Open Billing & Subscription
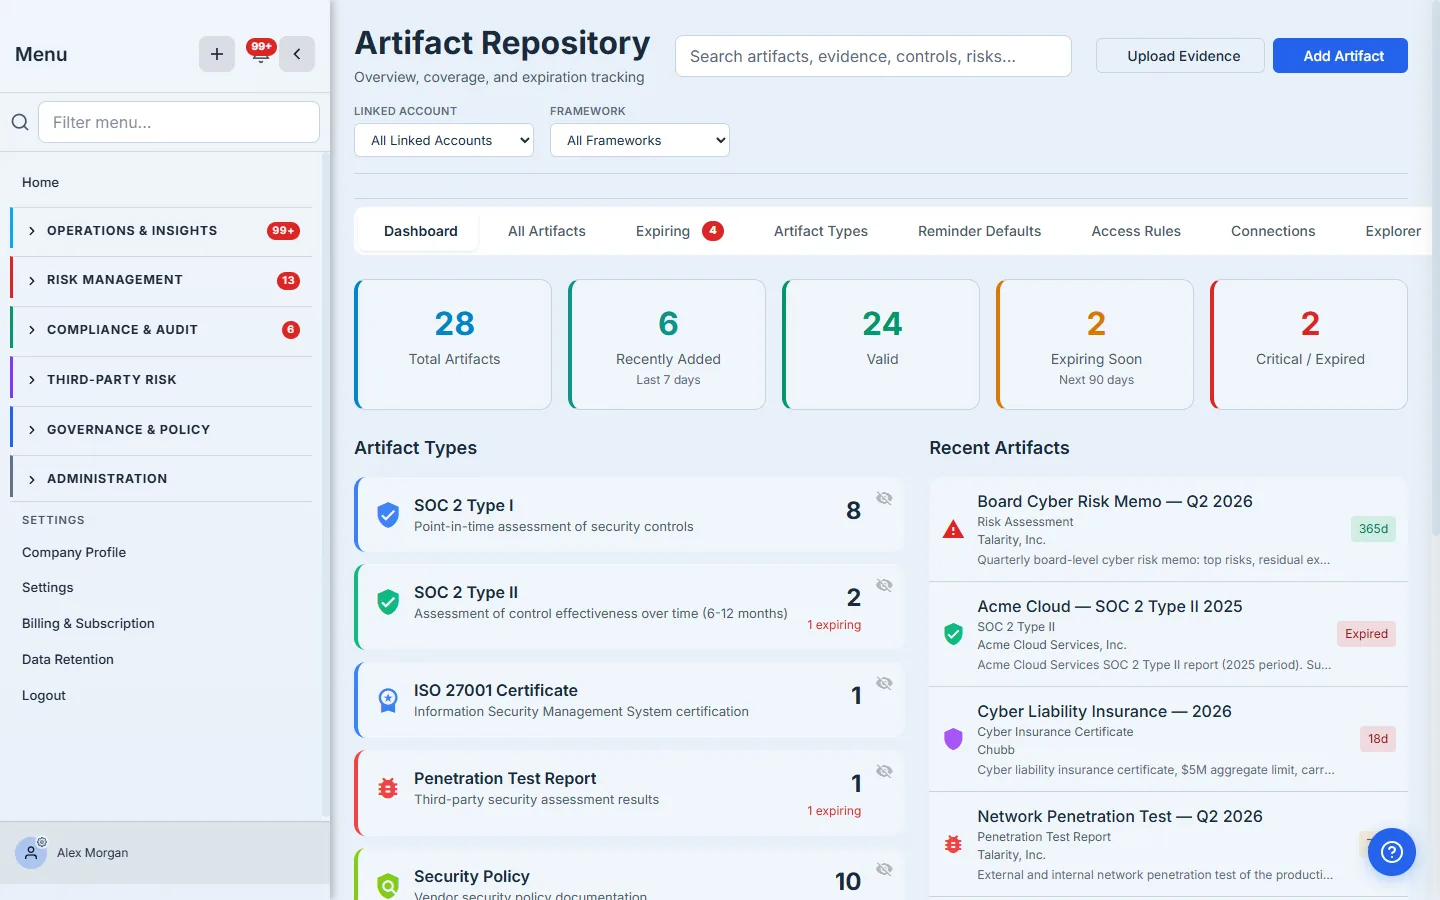The image size is (1440, 900). [88, 623]
